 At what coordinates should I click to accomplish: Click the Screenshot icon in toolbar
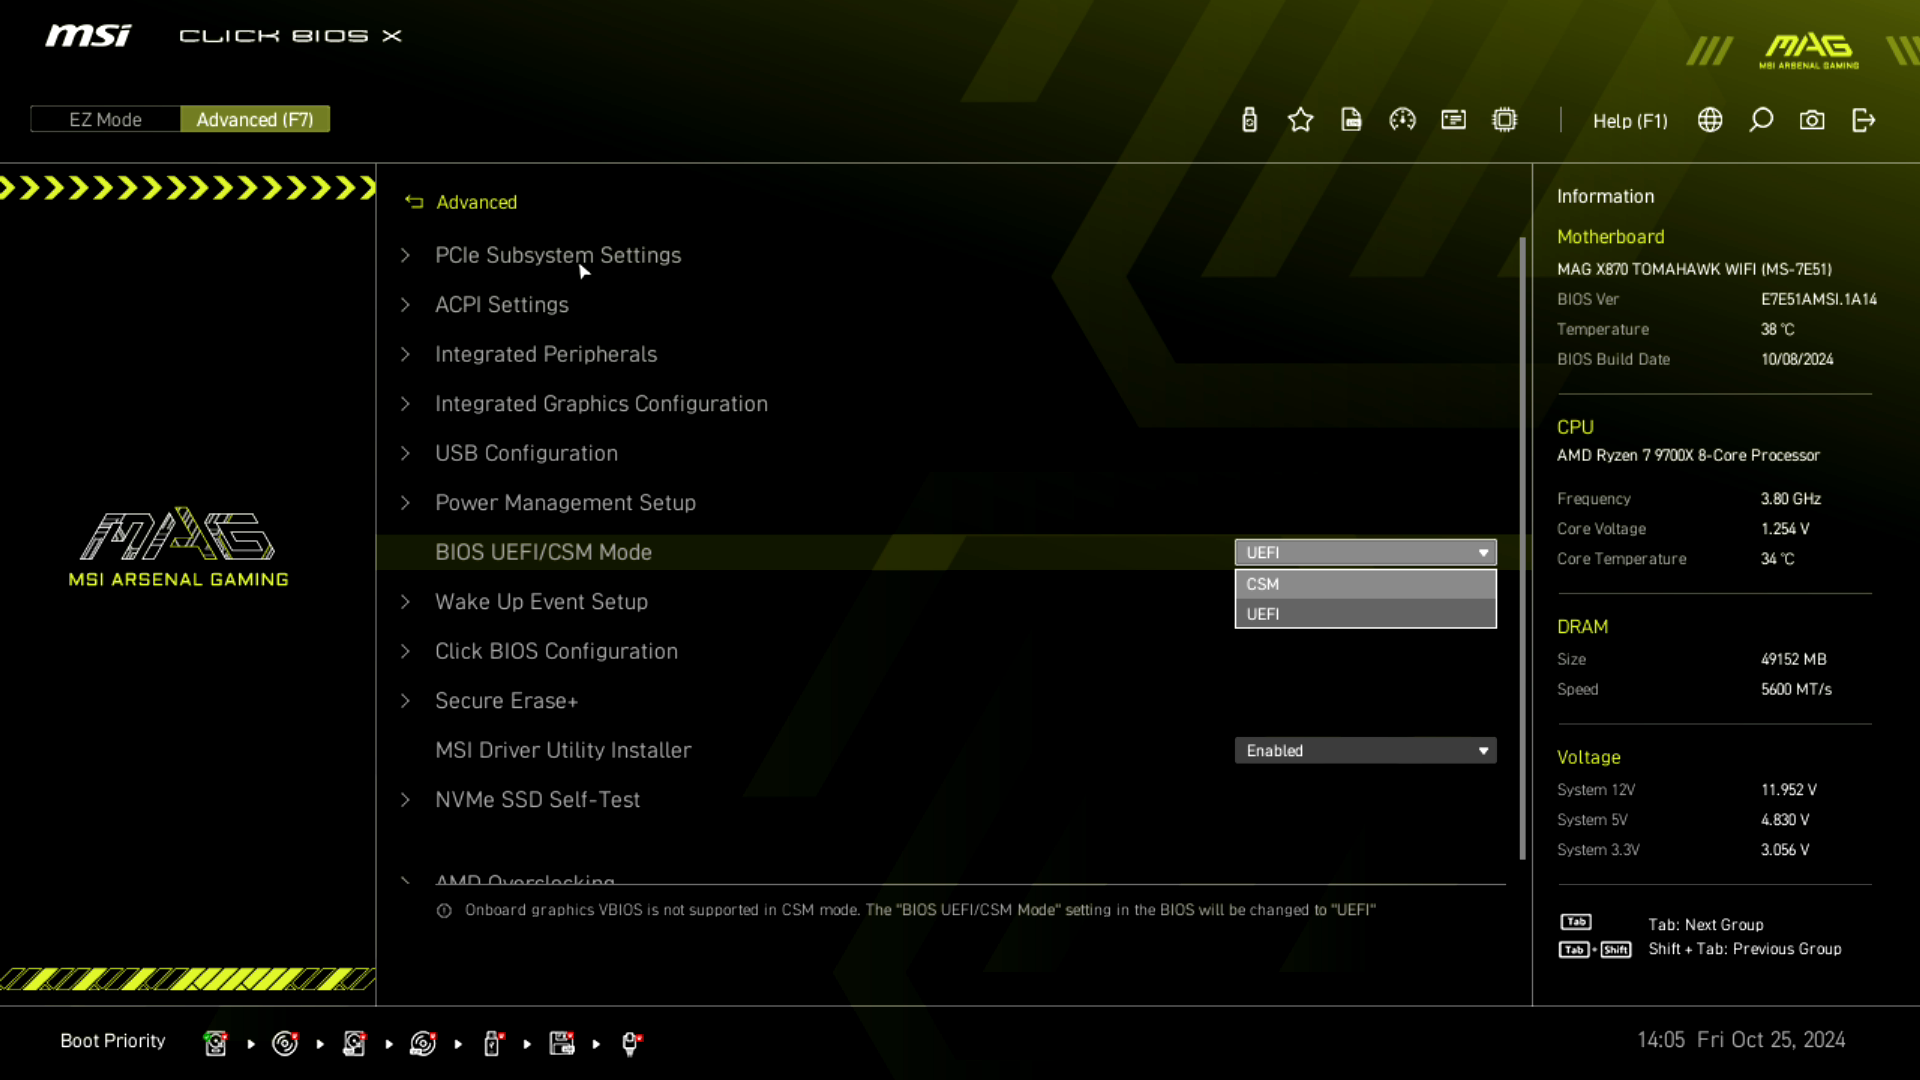pyautogui.click(x=1813, y=120)
